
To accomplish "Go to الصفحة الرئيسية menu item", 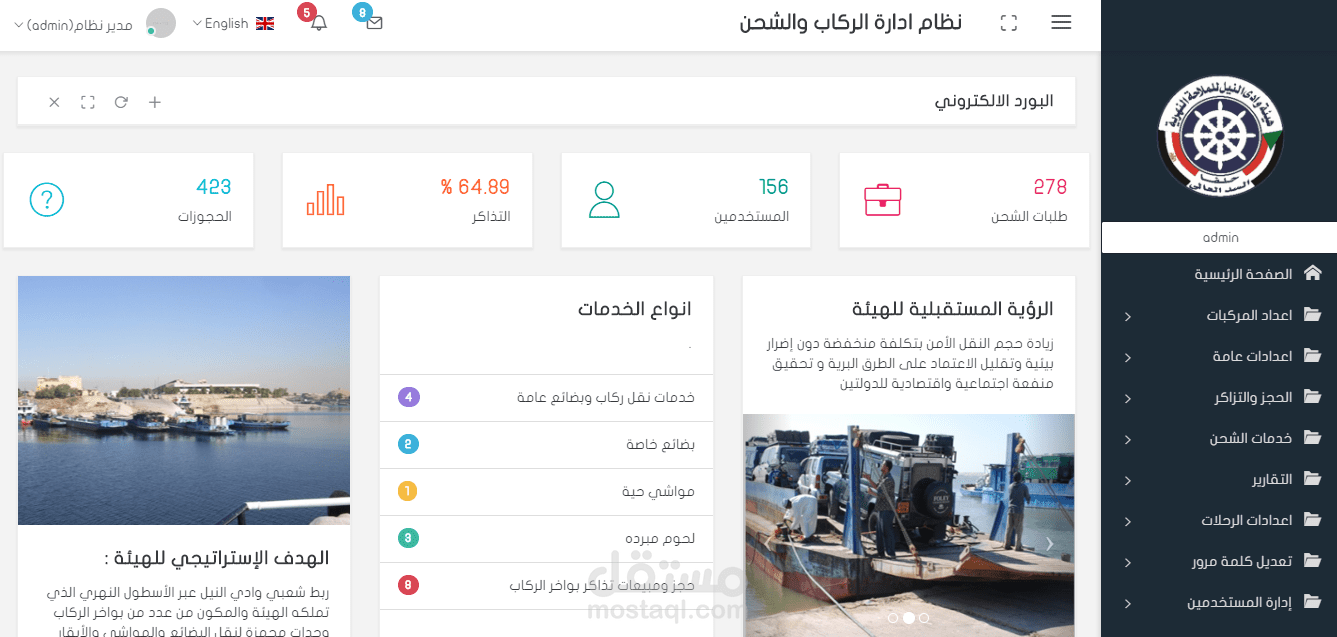I will pos(1219,273).
